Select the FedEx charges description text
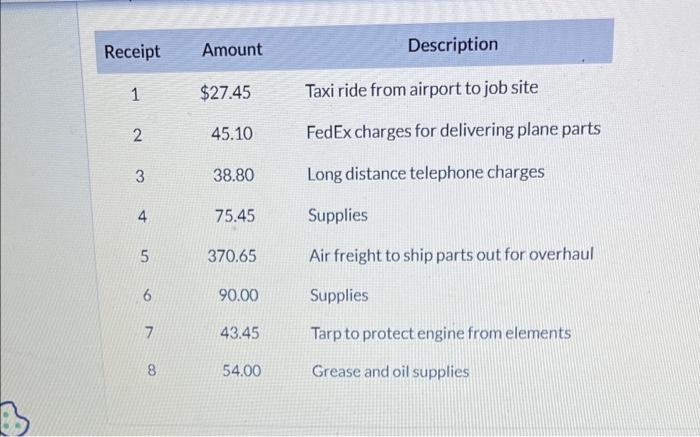Image resolution: width=700 pixels, height=437 pixels. (x=453, y=130)
